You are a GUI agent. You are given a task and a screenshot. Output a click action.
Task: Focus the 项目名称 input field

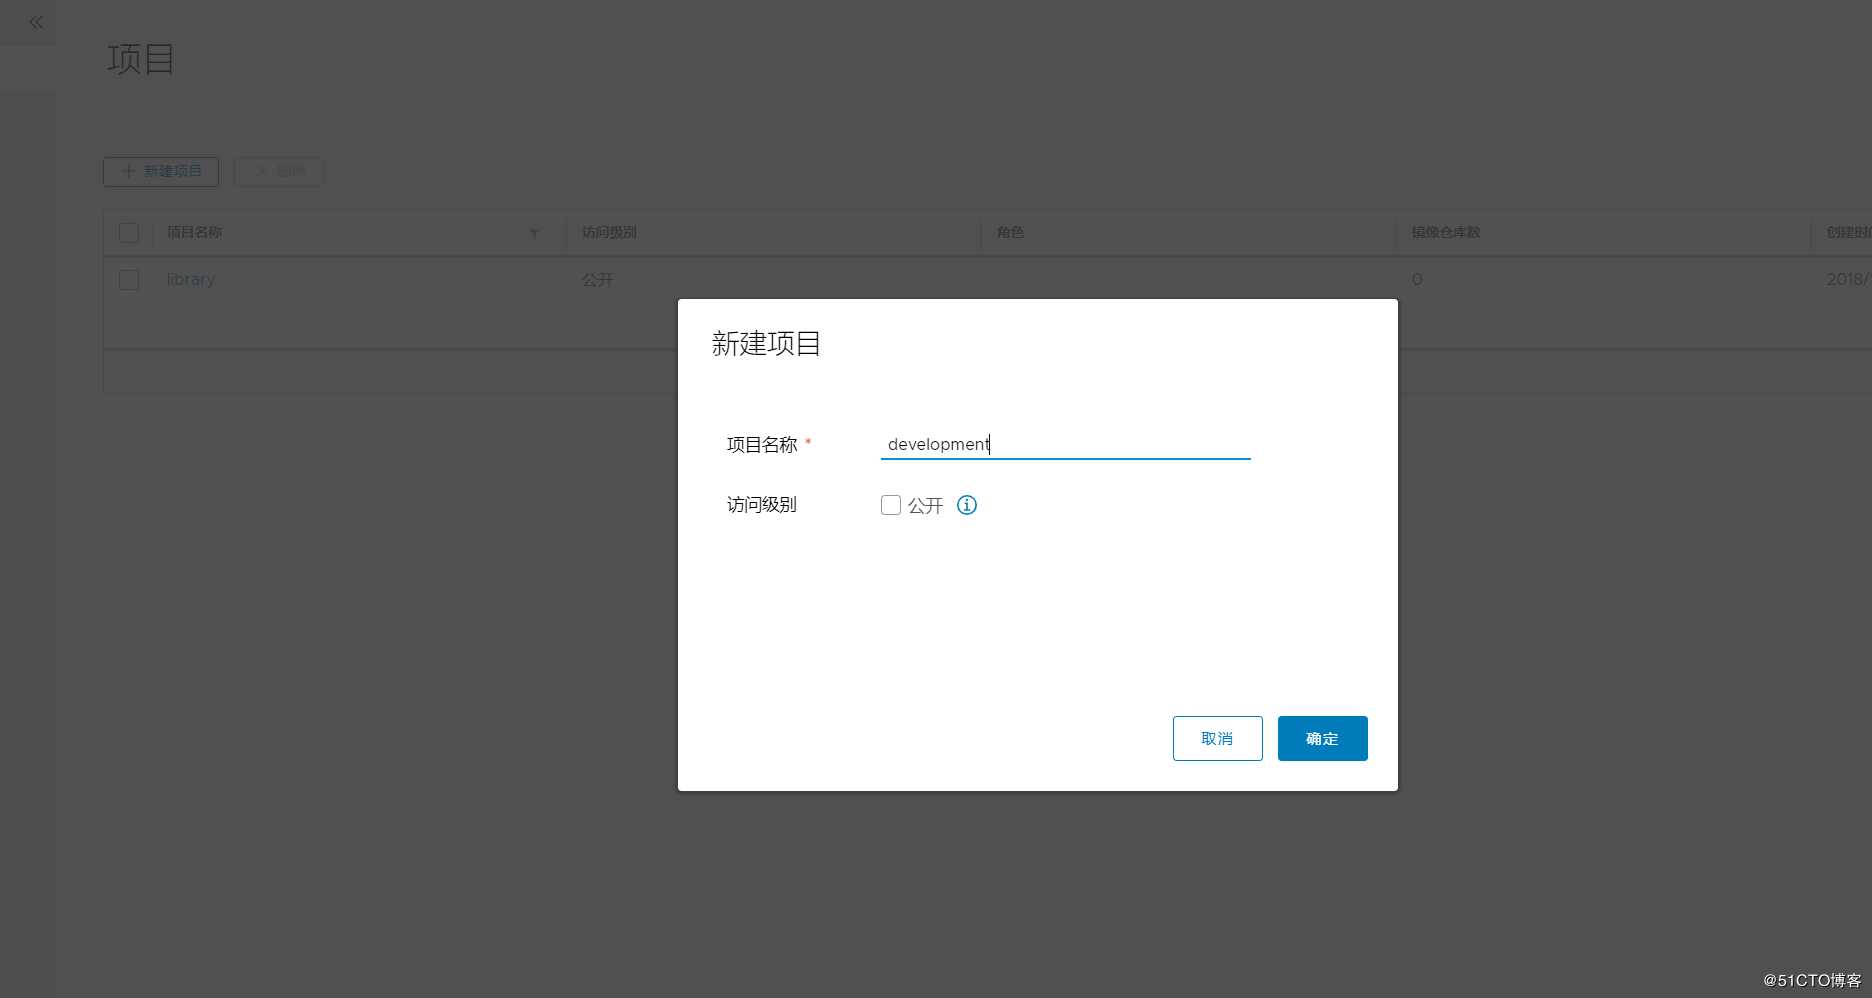point(1065,444)
